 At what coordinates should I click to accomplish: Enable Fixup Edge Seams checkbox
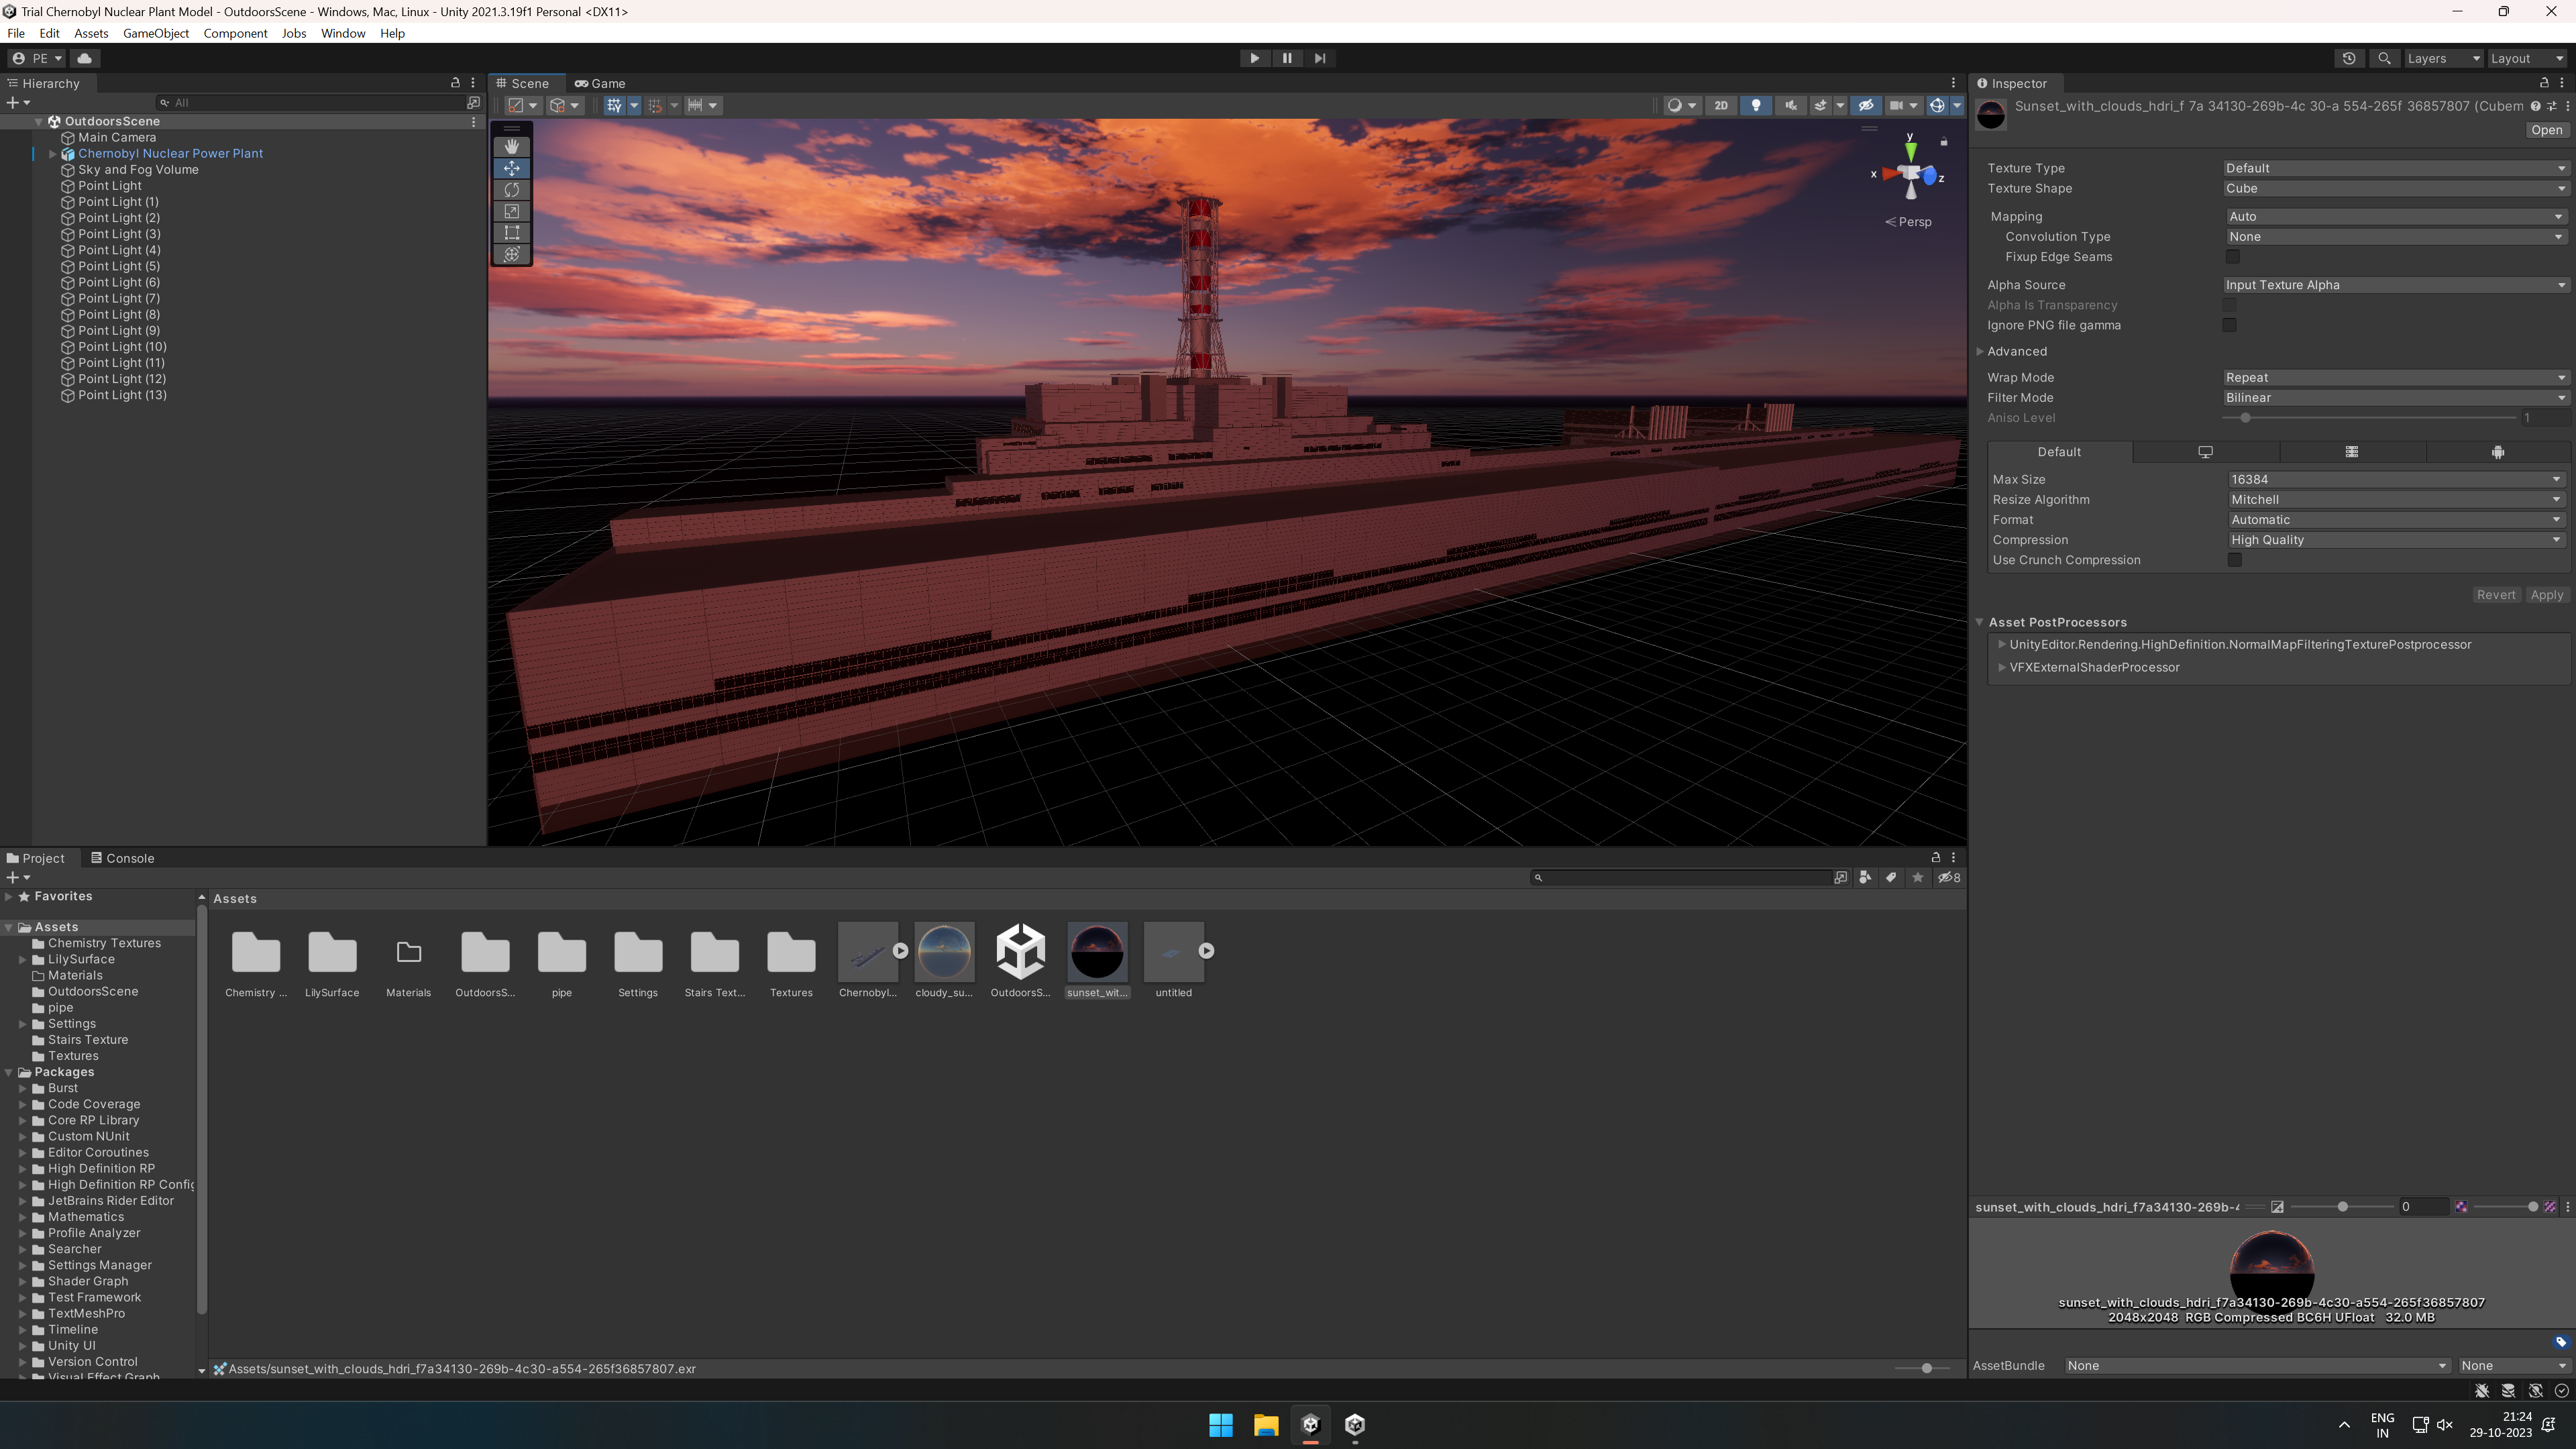pyautogui.click(x=2232, y=257)
